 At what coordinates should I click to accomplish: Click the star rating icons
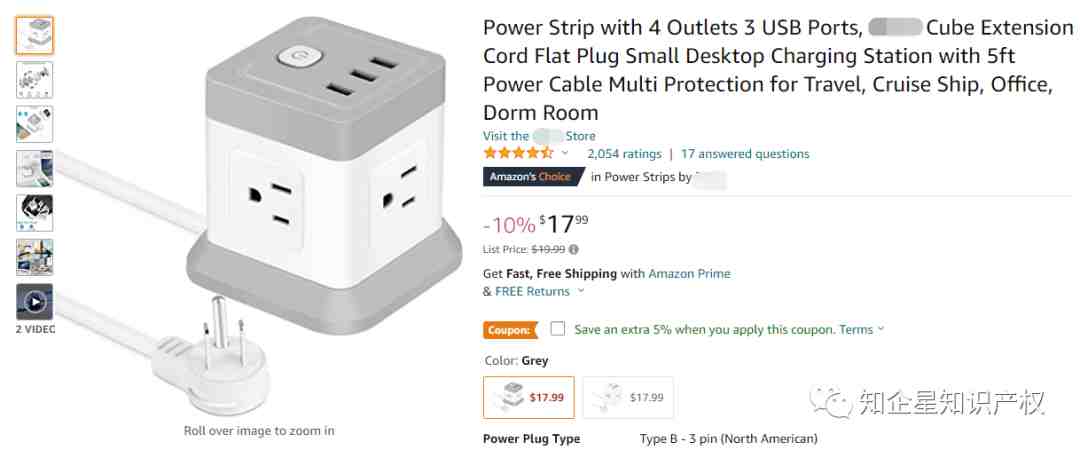pyautogui.click(x=518, y=153)
